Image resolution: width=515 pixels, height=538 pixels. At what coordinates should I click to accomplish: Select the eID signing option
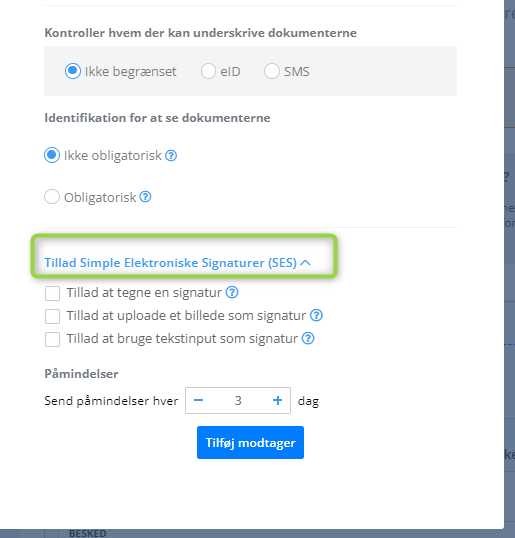pyautogui.click(x=208, y=71)
